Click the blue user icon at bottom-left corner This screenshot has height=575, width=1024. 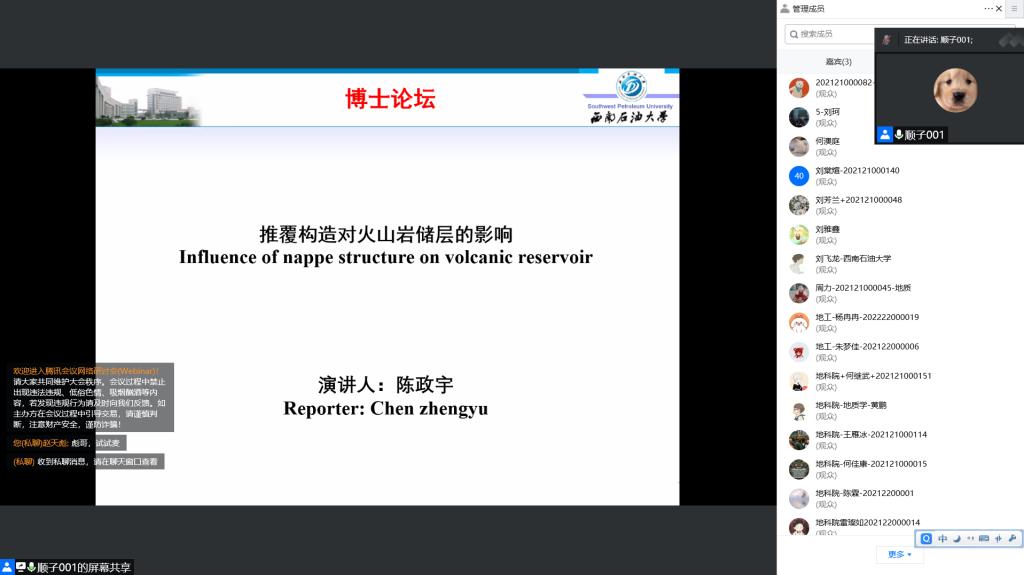(x=7, y=567)
